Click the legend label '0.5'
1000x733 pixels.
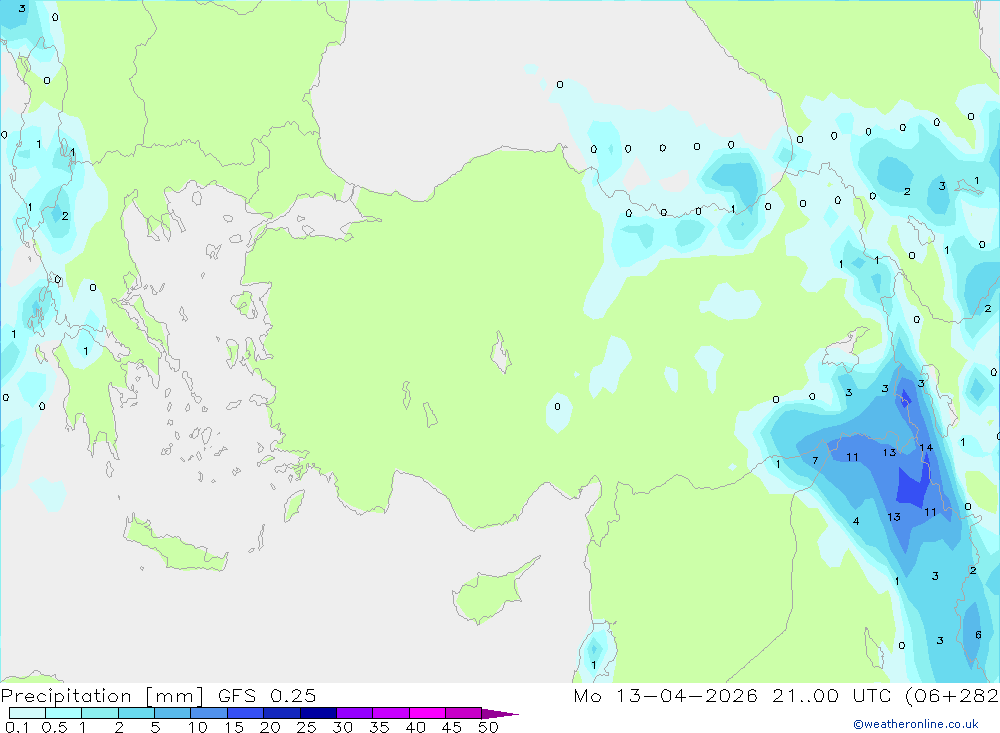(55, 727)
